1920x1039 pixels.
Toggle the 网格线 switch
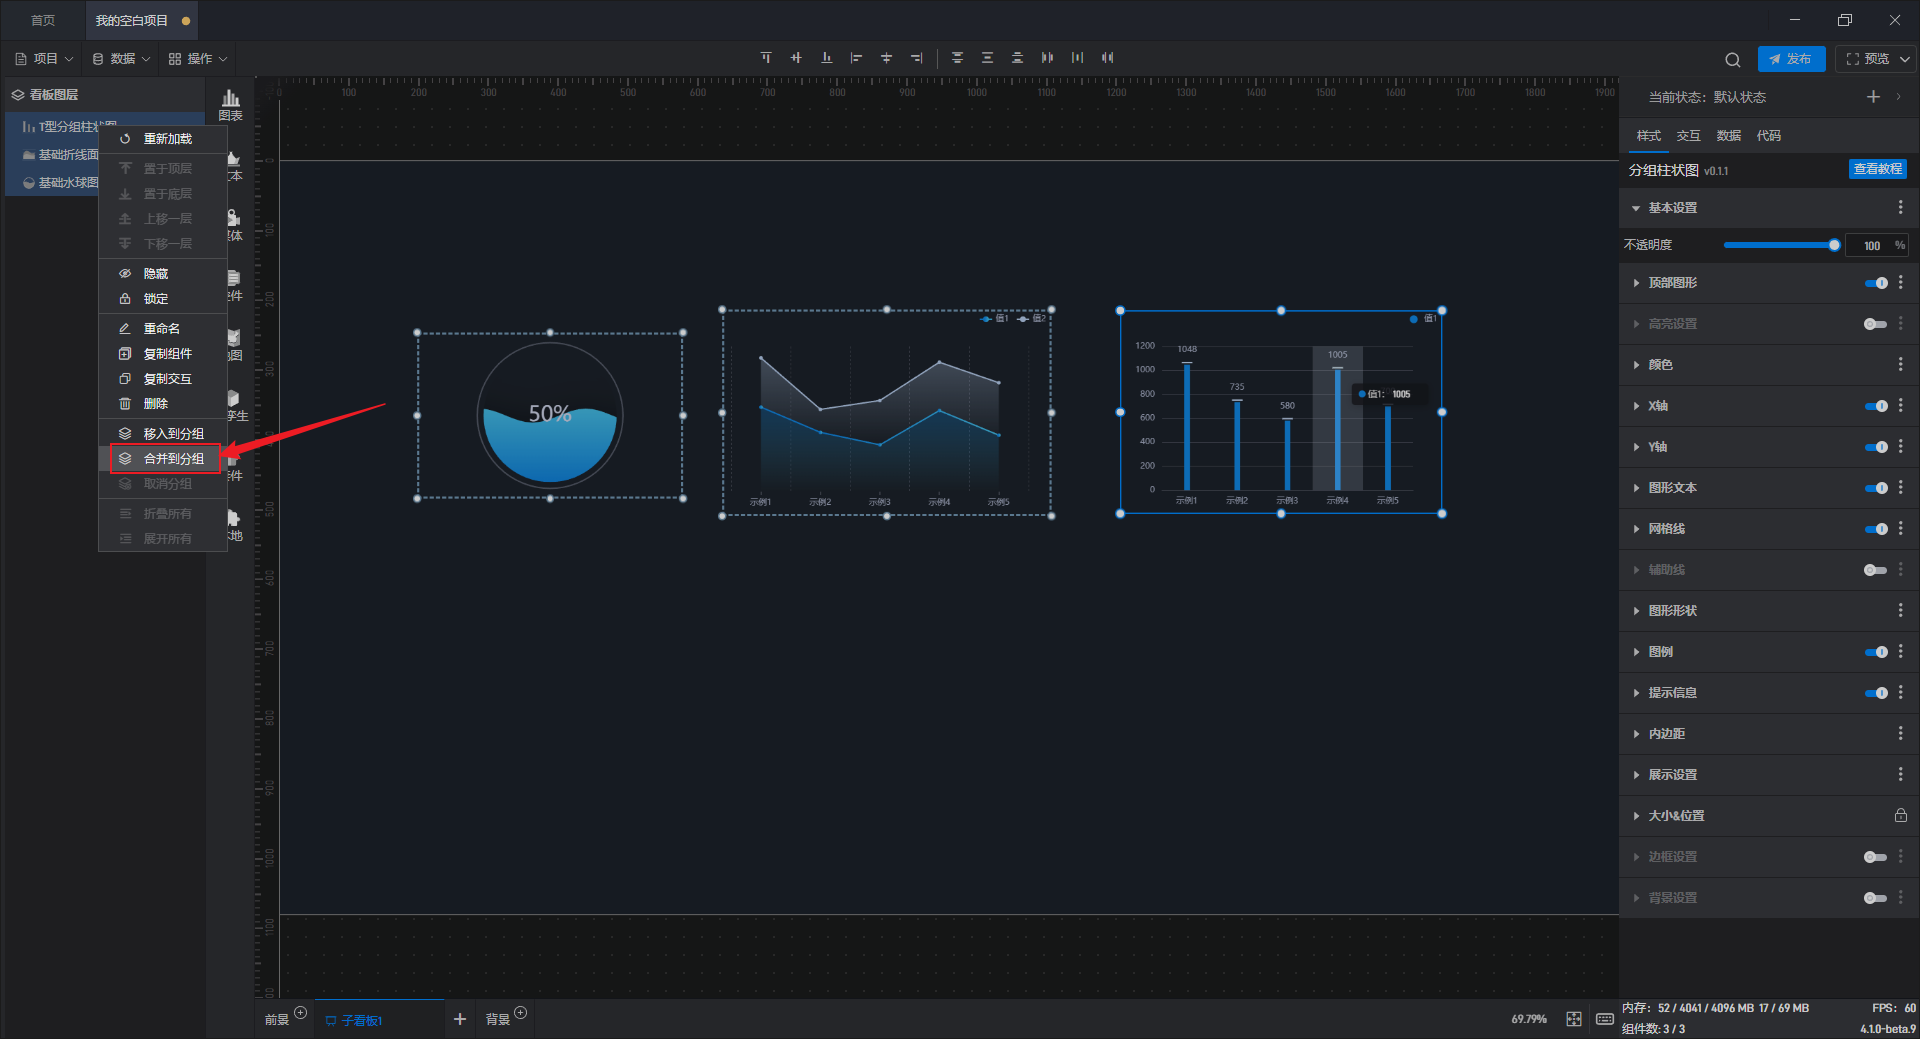[x=1876, y=529]
